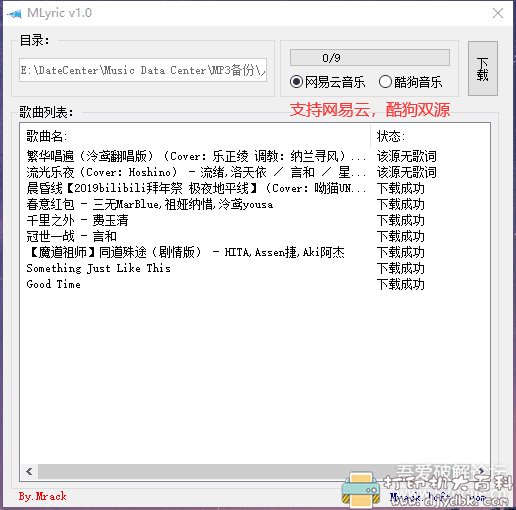This screenshot has height=510, width=516.
Task: Click the 歌曲名 column header
Action: pyautogui.click(x=195, y=136)
